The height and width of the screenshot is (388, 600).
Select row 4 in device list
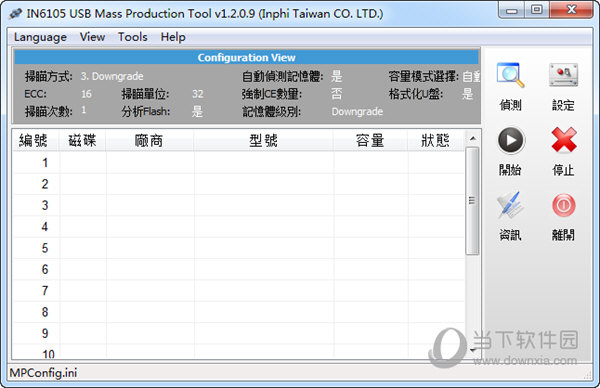pyautogui.click(x=239, y=227)
